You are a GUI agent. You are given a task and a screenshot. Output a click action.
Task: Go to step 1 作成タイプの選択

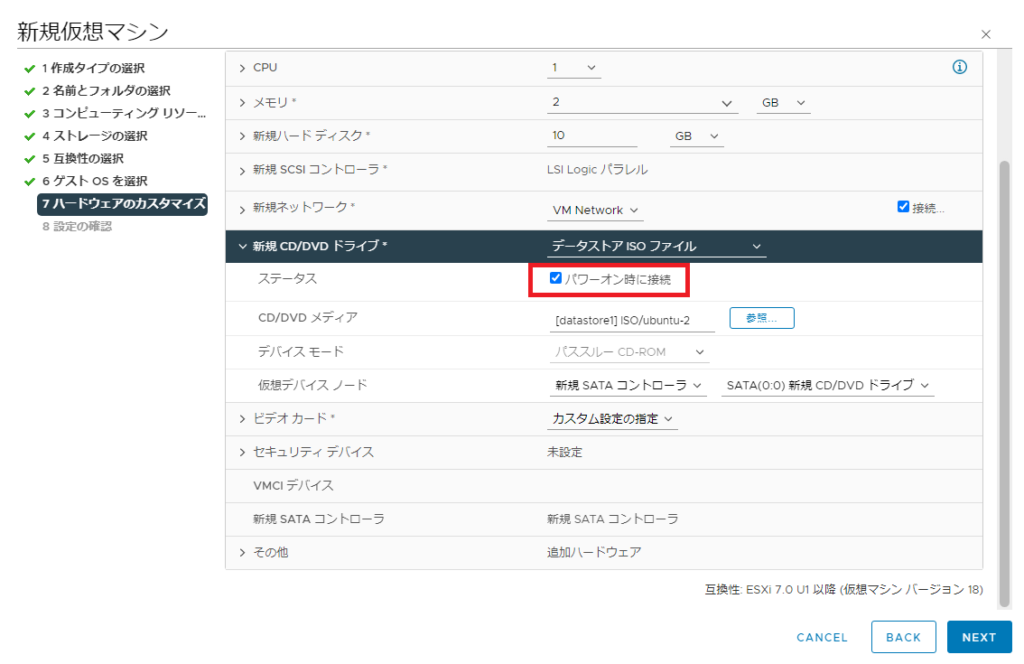(x=93, y=68)
